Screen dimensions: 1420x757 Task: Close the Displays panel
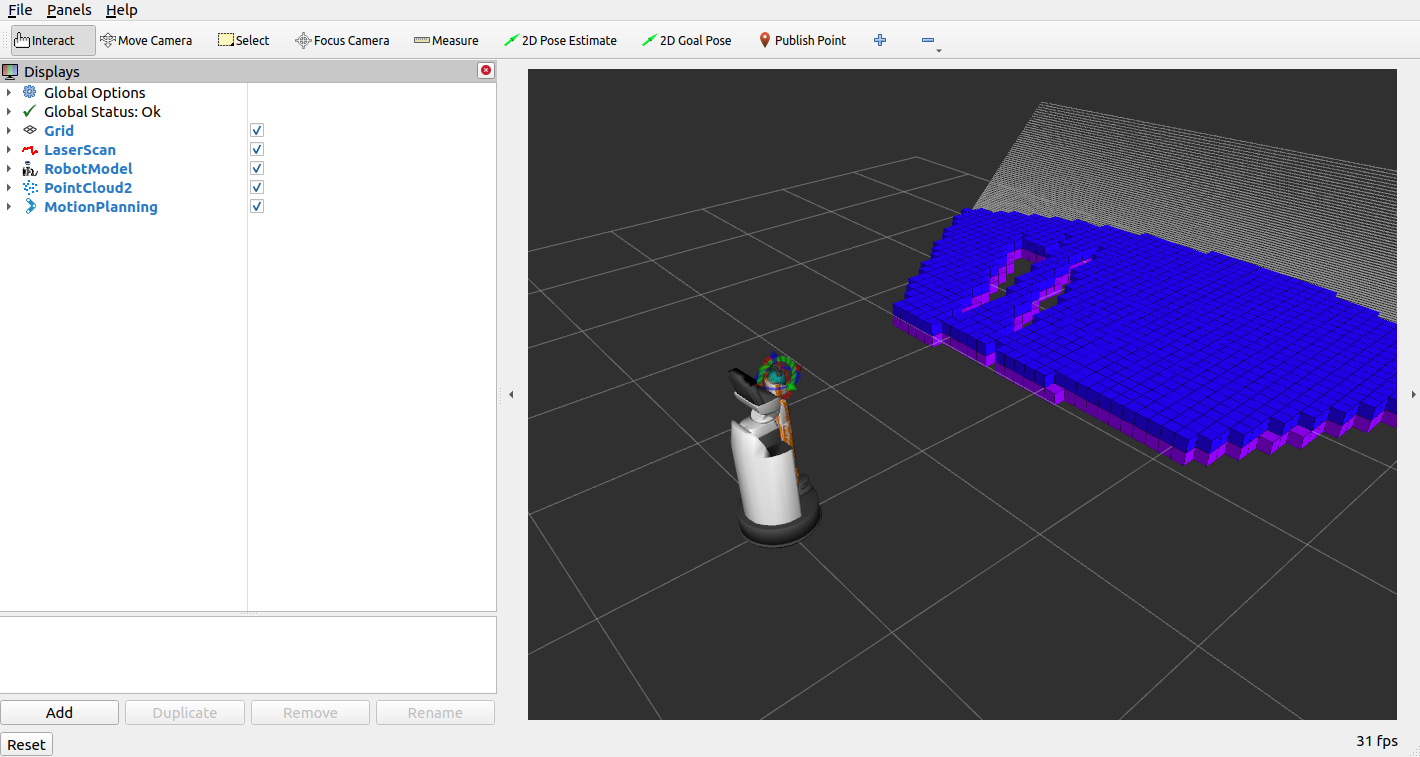coord(486,71)
